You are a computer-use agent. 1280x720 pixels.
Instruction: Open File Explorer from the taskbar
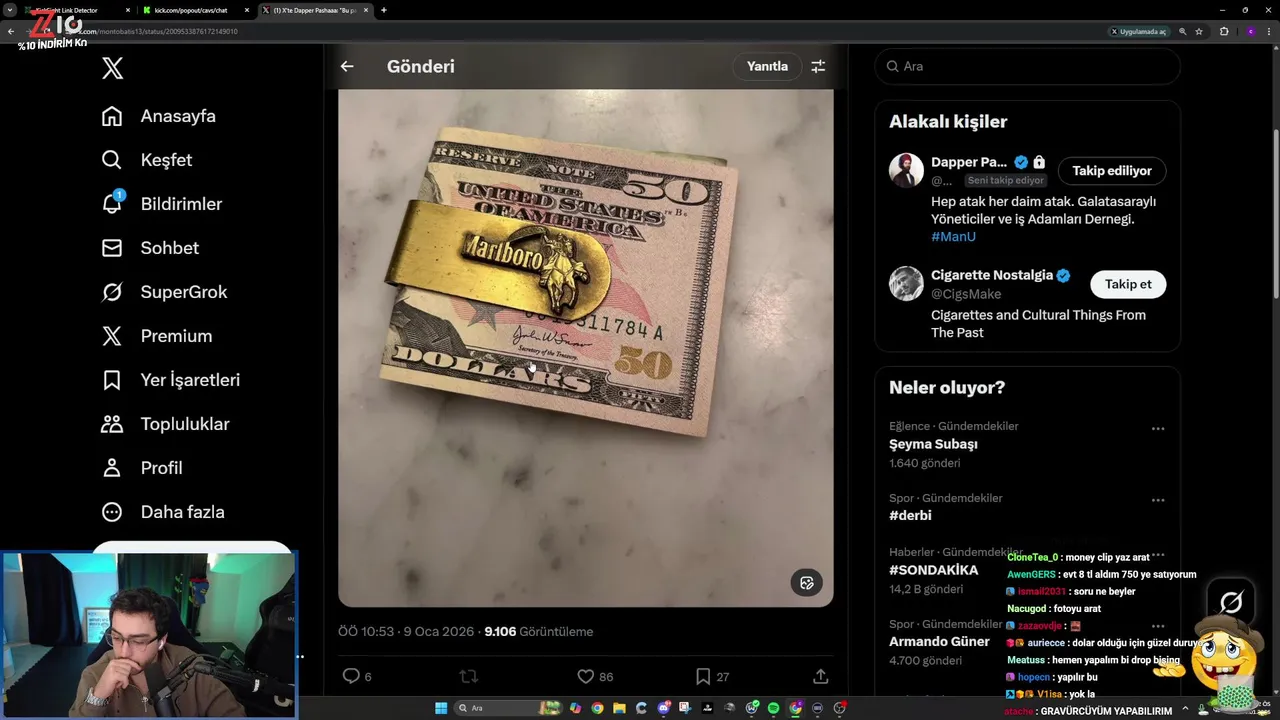click(x=617, y=708)
